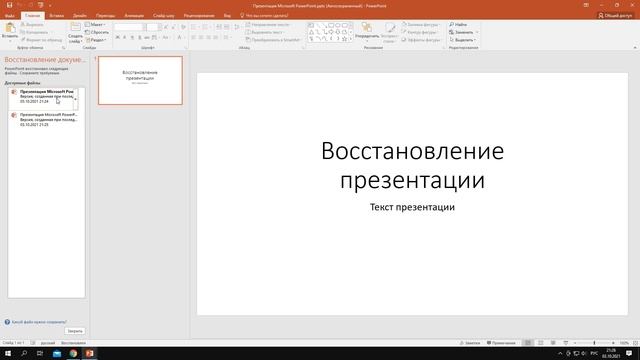
Task: Switch to the Transitions (Переходы) tab
Action: (x=105, y=16)
